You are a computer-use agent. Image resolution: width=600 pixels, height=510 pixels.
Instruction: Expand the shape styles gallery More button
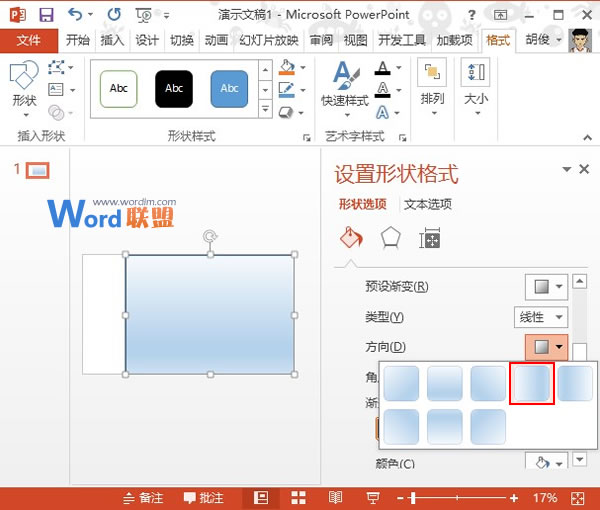(x=265, y=110)
